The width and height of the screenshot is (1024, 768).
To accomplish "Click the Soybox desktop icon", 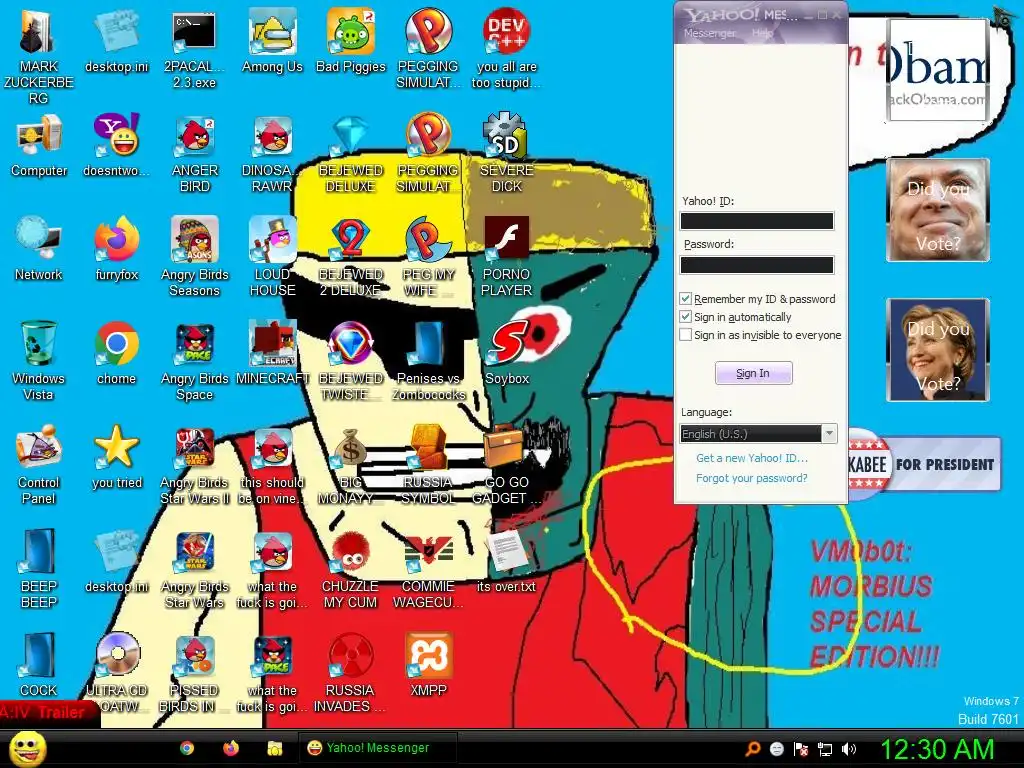I will pyautogui.click(x=507, y=353).
